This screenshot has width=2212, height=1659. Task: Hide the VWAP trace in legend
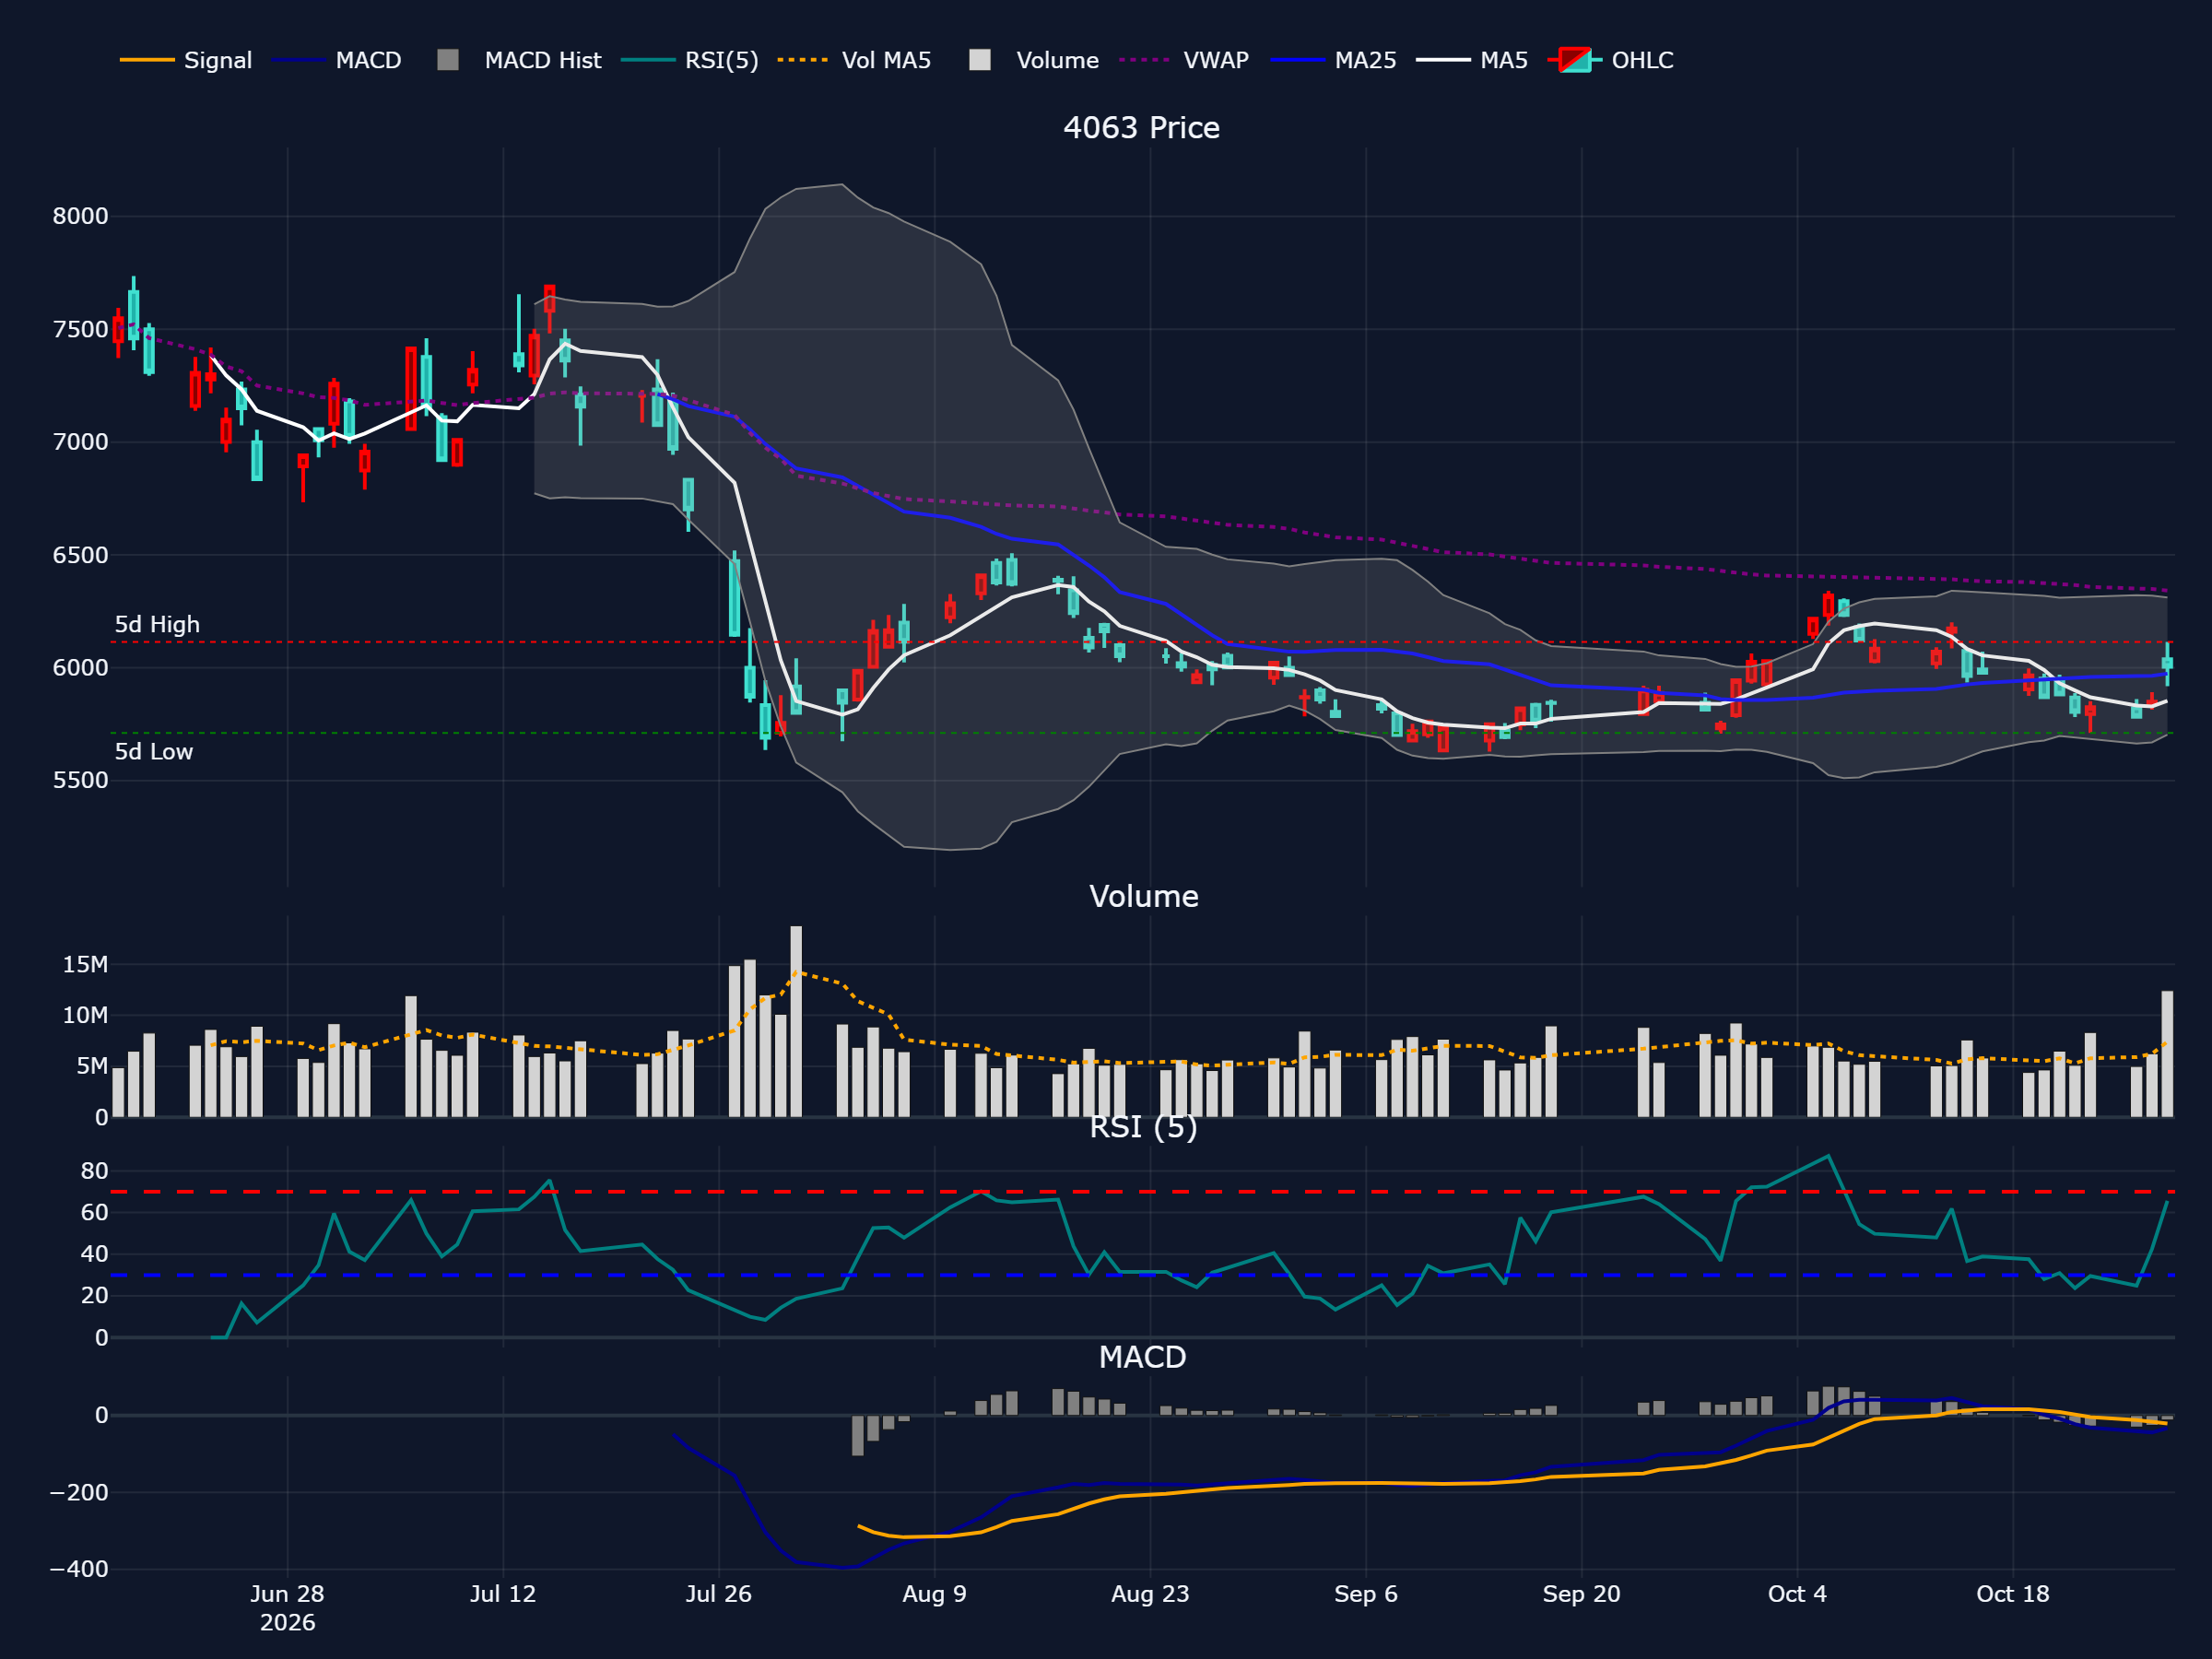click(1184, 60)
